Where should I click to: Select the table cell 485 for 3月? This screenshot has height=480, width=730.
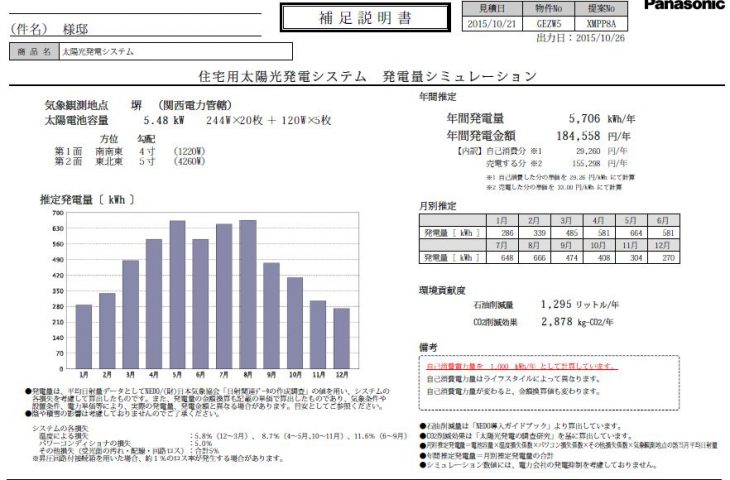567,233
